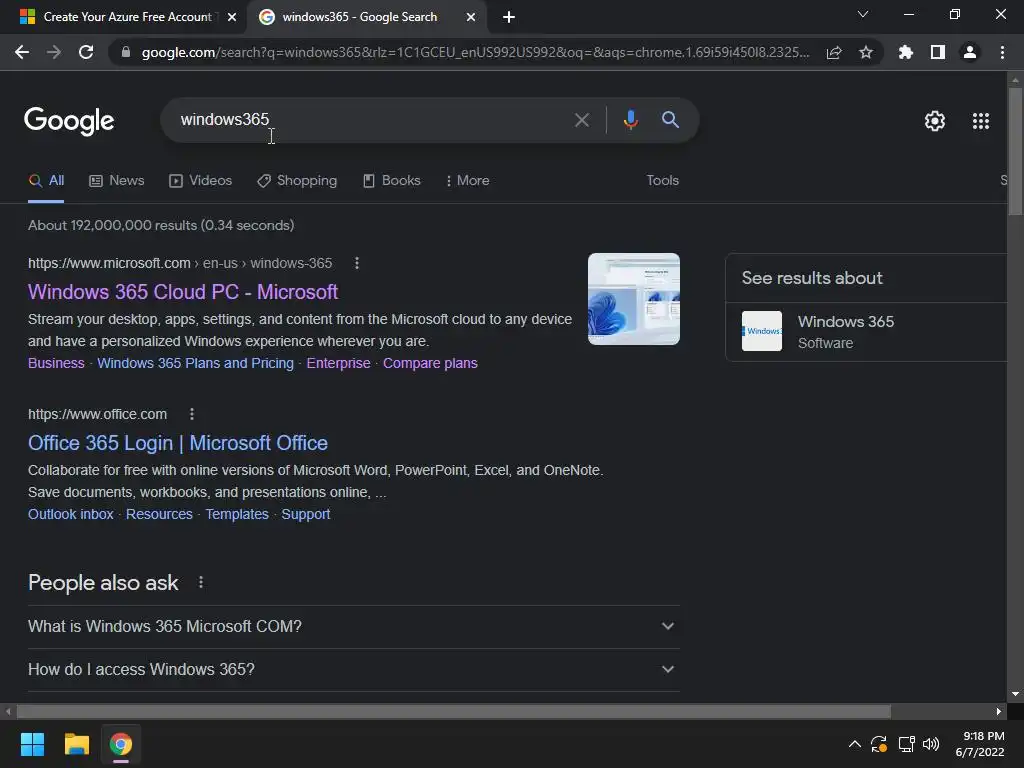1024x768 pixels.
Task: Click Chrome icon in taskbar
Action: (x=121, y=744)
